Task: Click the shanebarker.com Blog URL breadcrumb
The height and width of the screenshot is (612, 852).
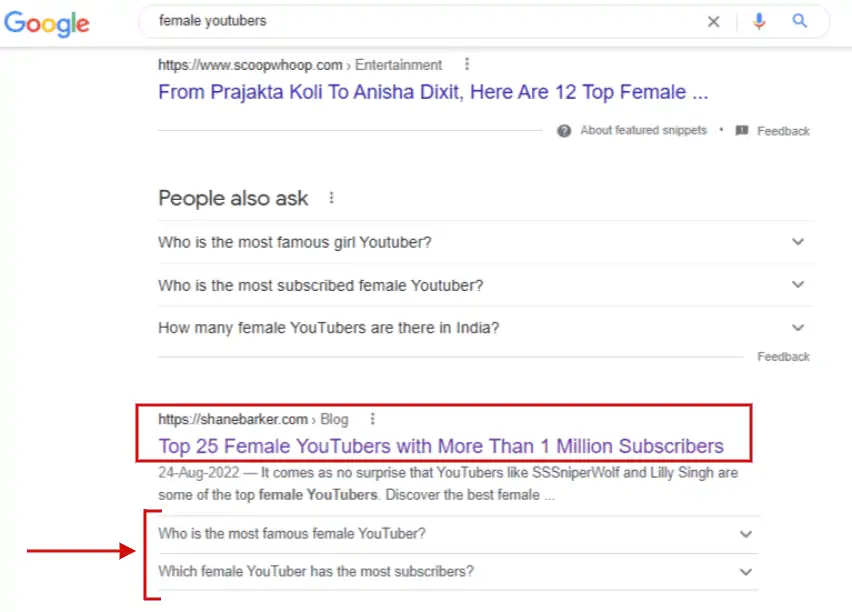Action: click(x=253, y=419)
